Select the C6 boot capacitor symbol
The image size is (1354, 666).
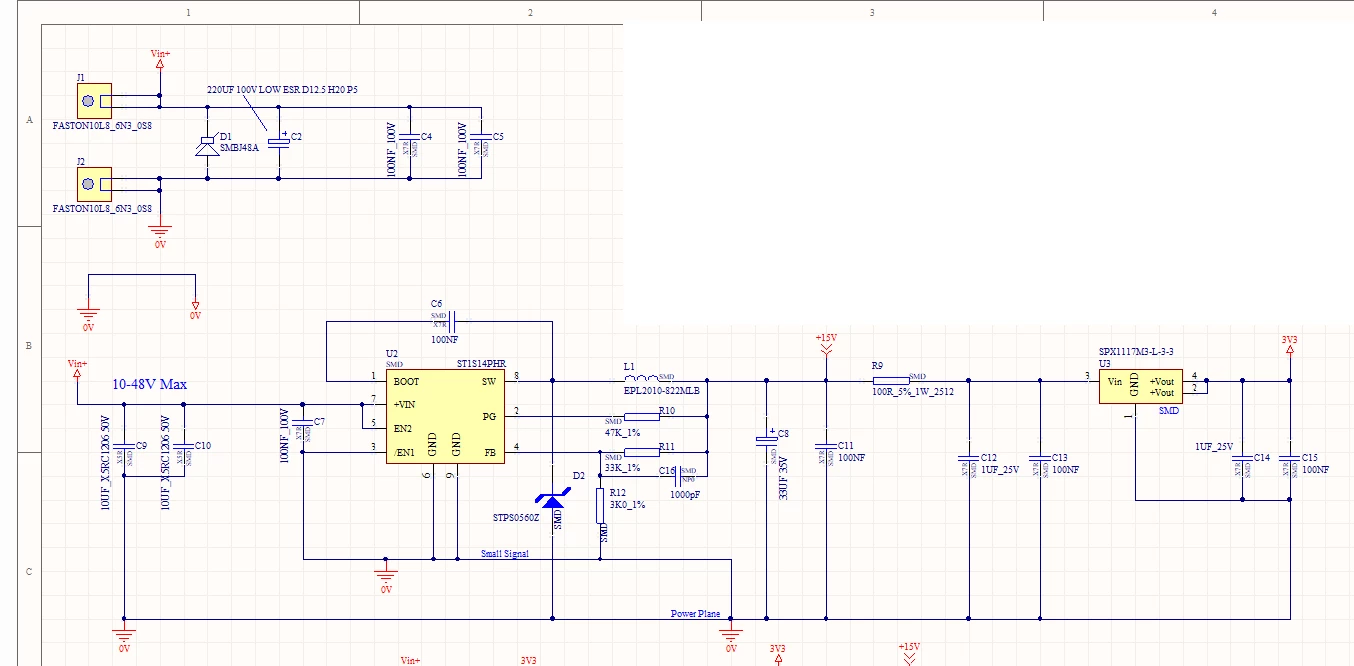pos(453,322)
